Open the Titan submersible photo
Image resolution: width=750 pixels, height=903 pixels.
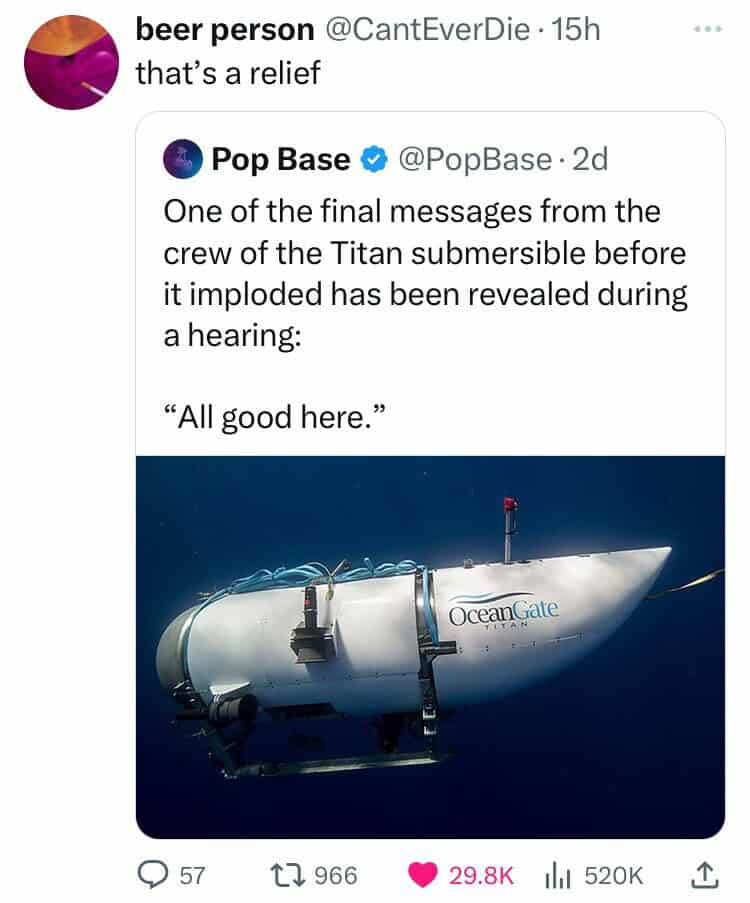430,647
